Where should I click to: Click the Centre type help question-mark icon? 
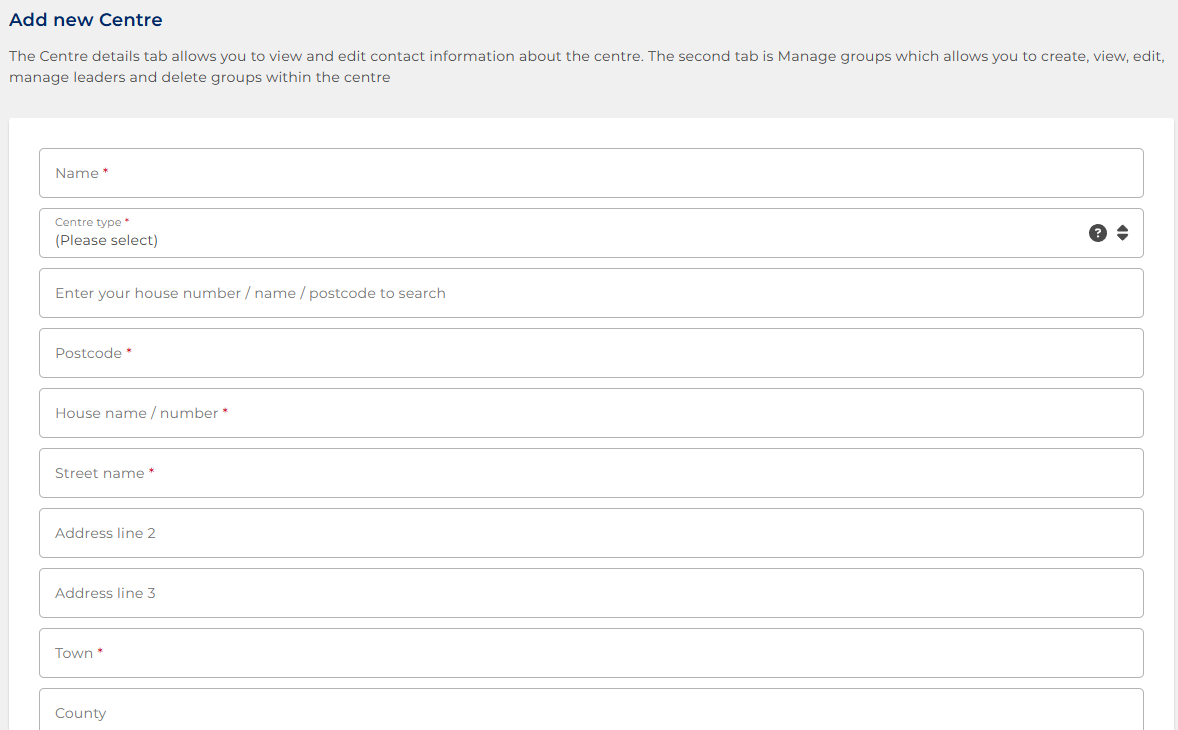click(1098, 233)
